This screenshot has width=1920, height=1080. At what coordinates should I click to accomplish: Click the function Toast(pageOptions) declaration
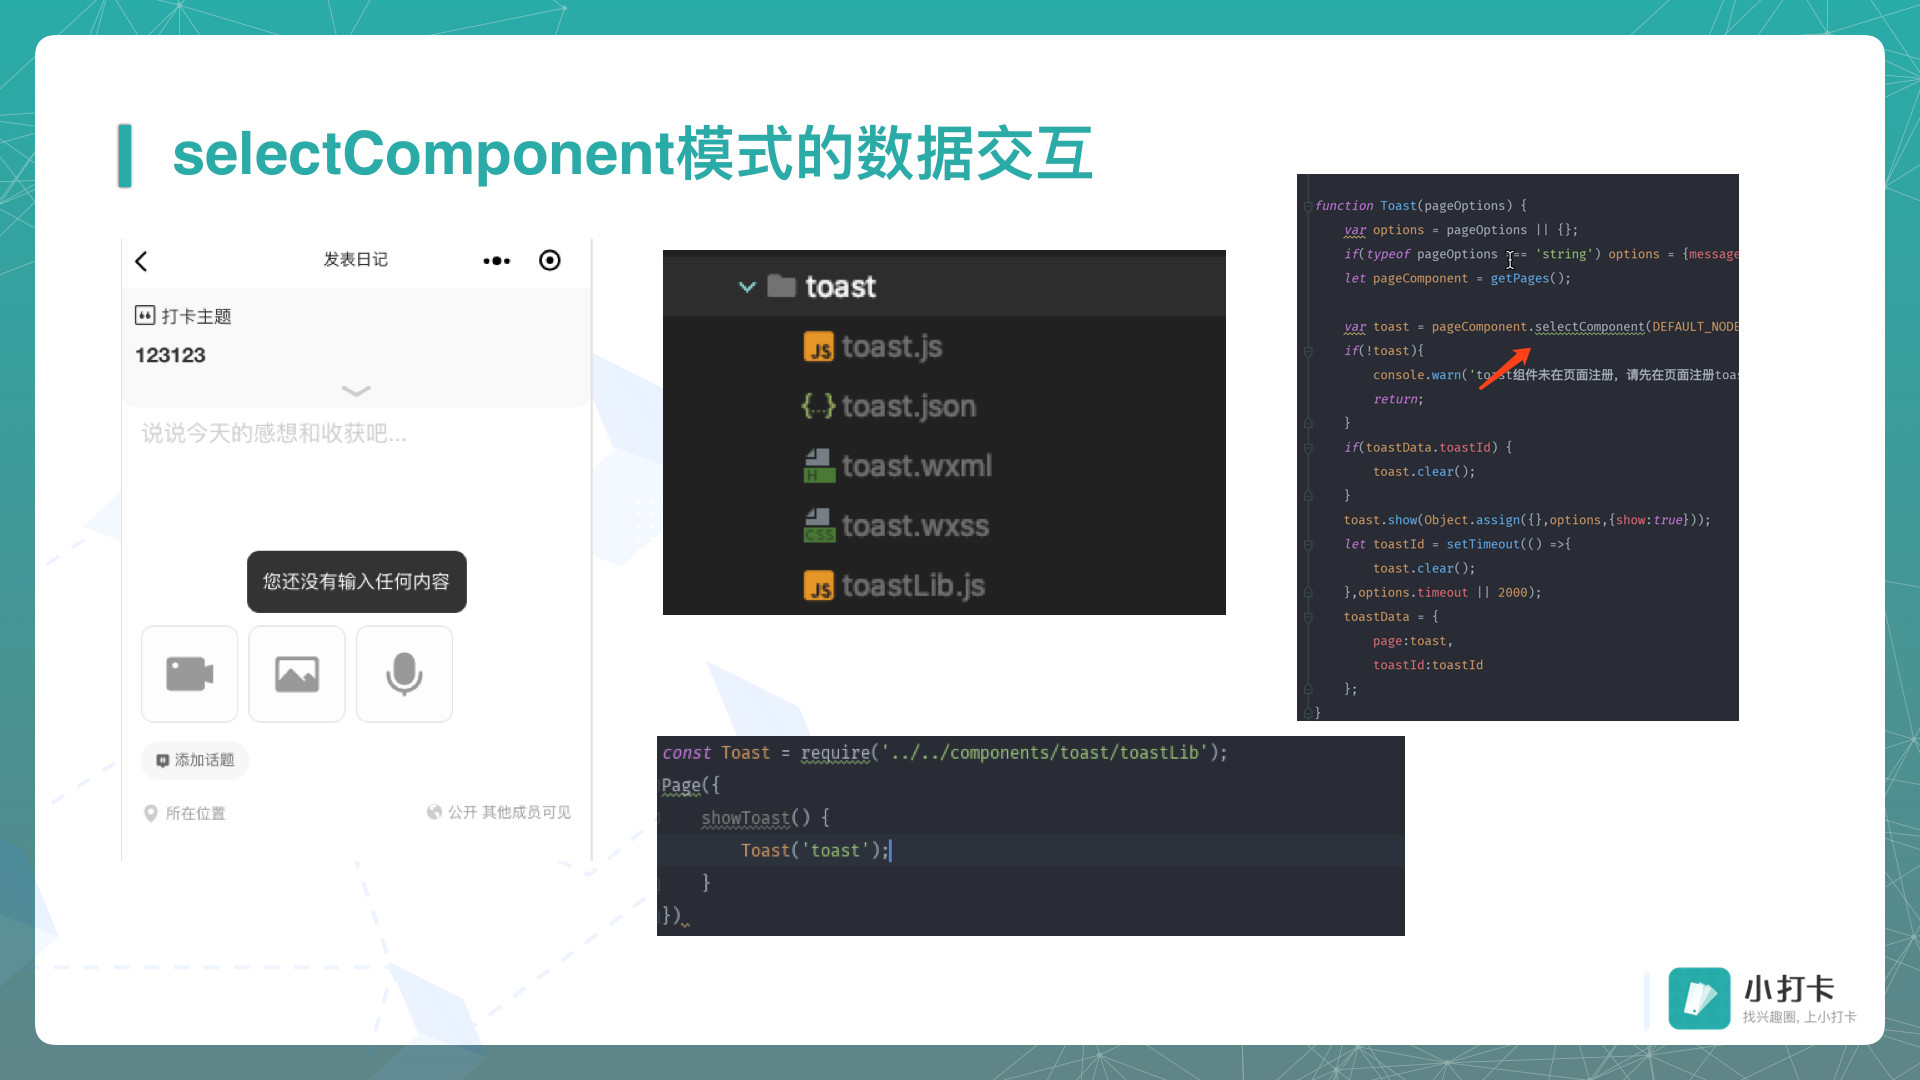coord(1421,206)
